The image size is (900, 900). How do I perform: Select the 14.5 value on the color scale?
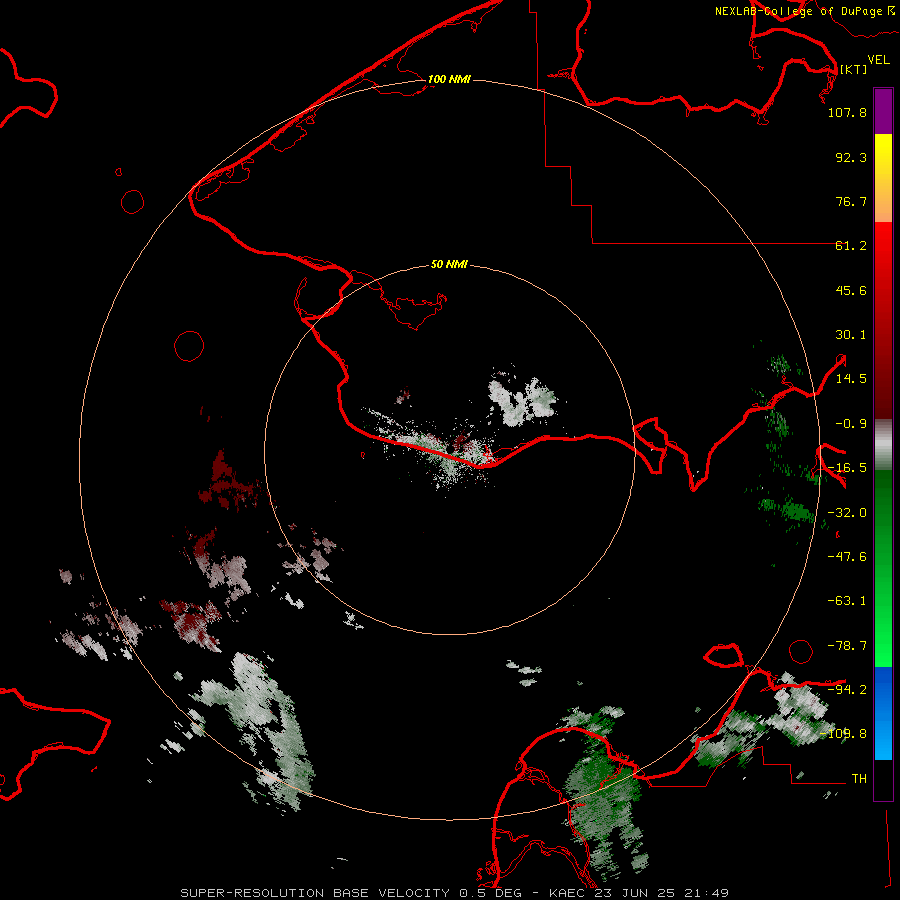[x=851, y=379]
